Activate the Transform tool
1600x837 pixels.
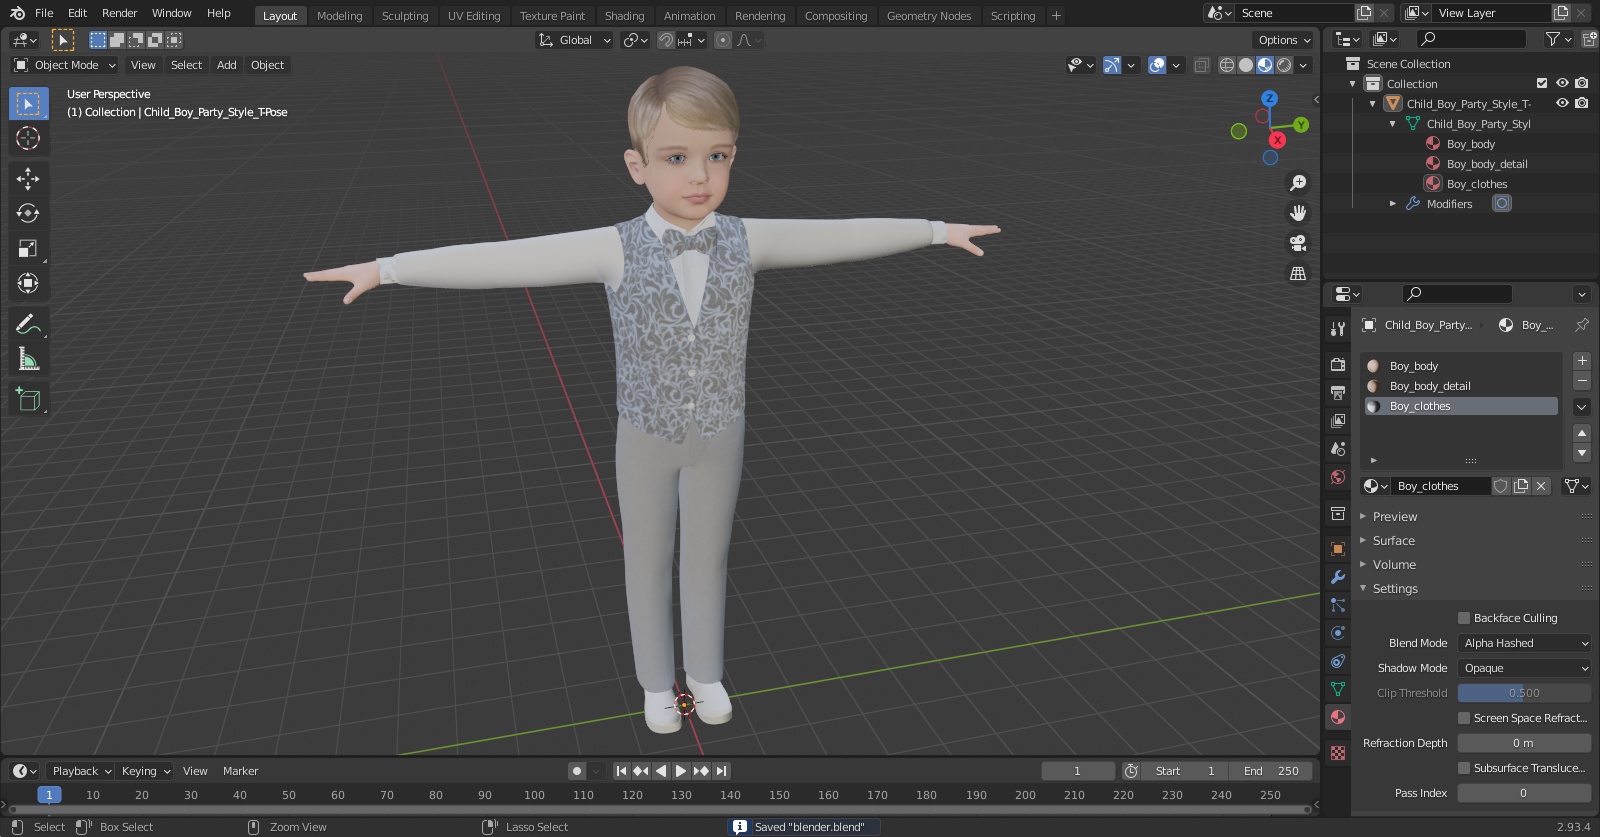28,283
